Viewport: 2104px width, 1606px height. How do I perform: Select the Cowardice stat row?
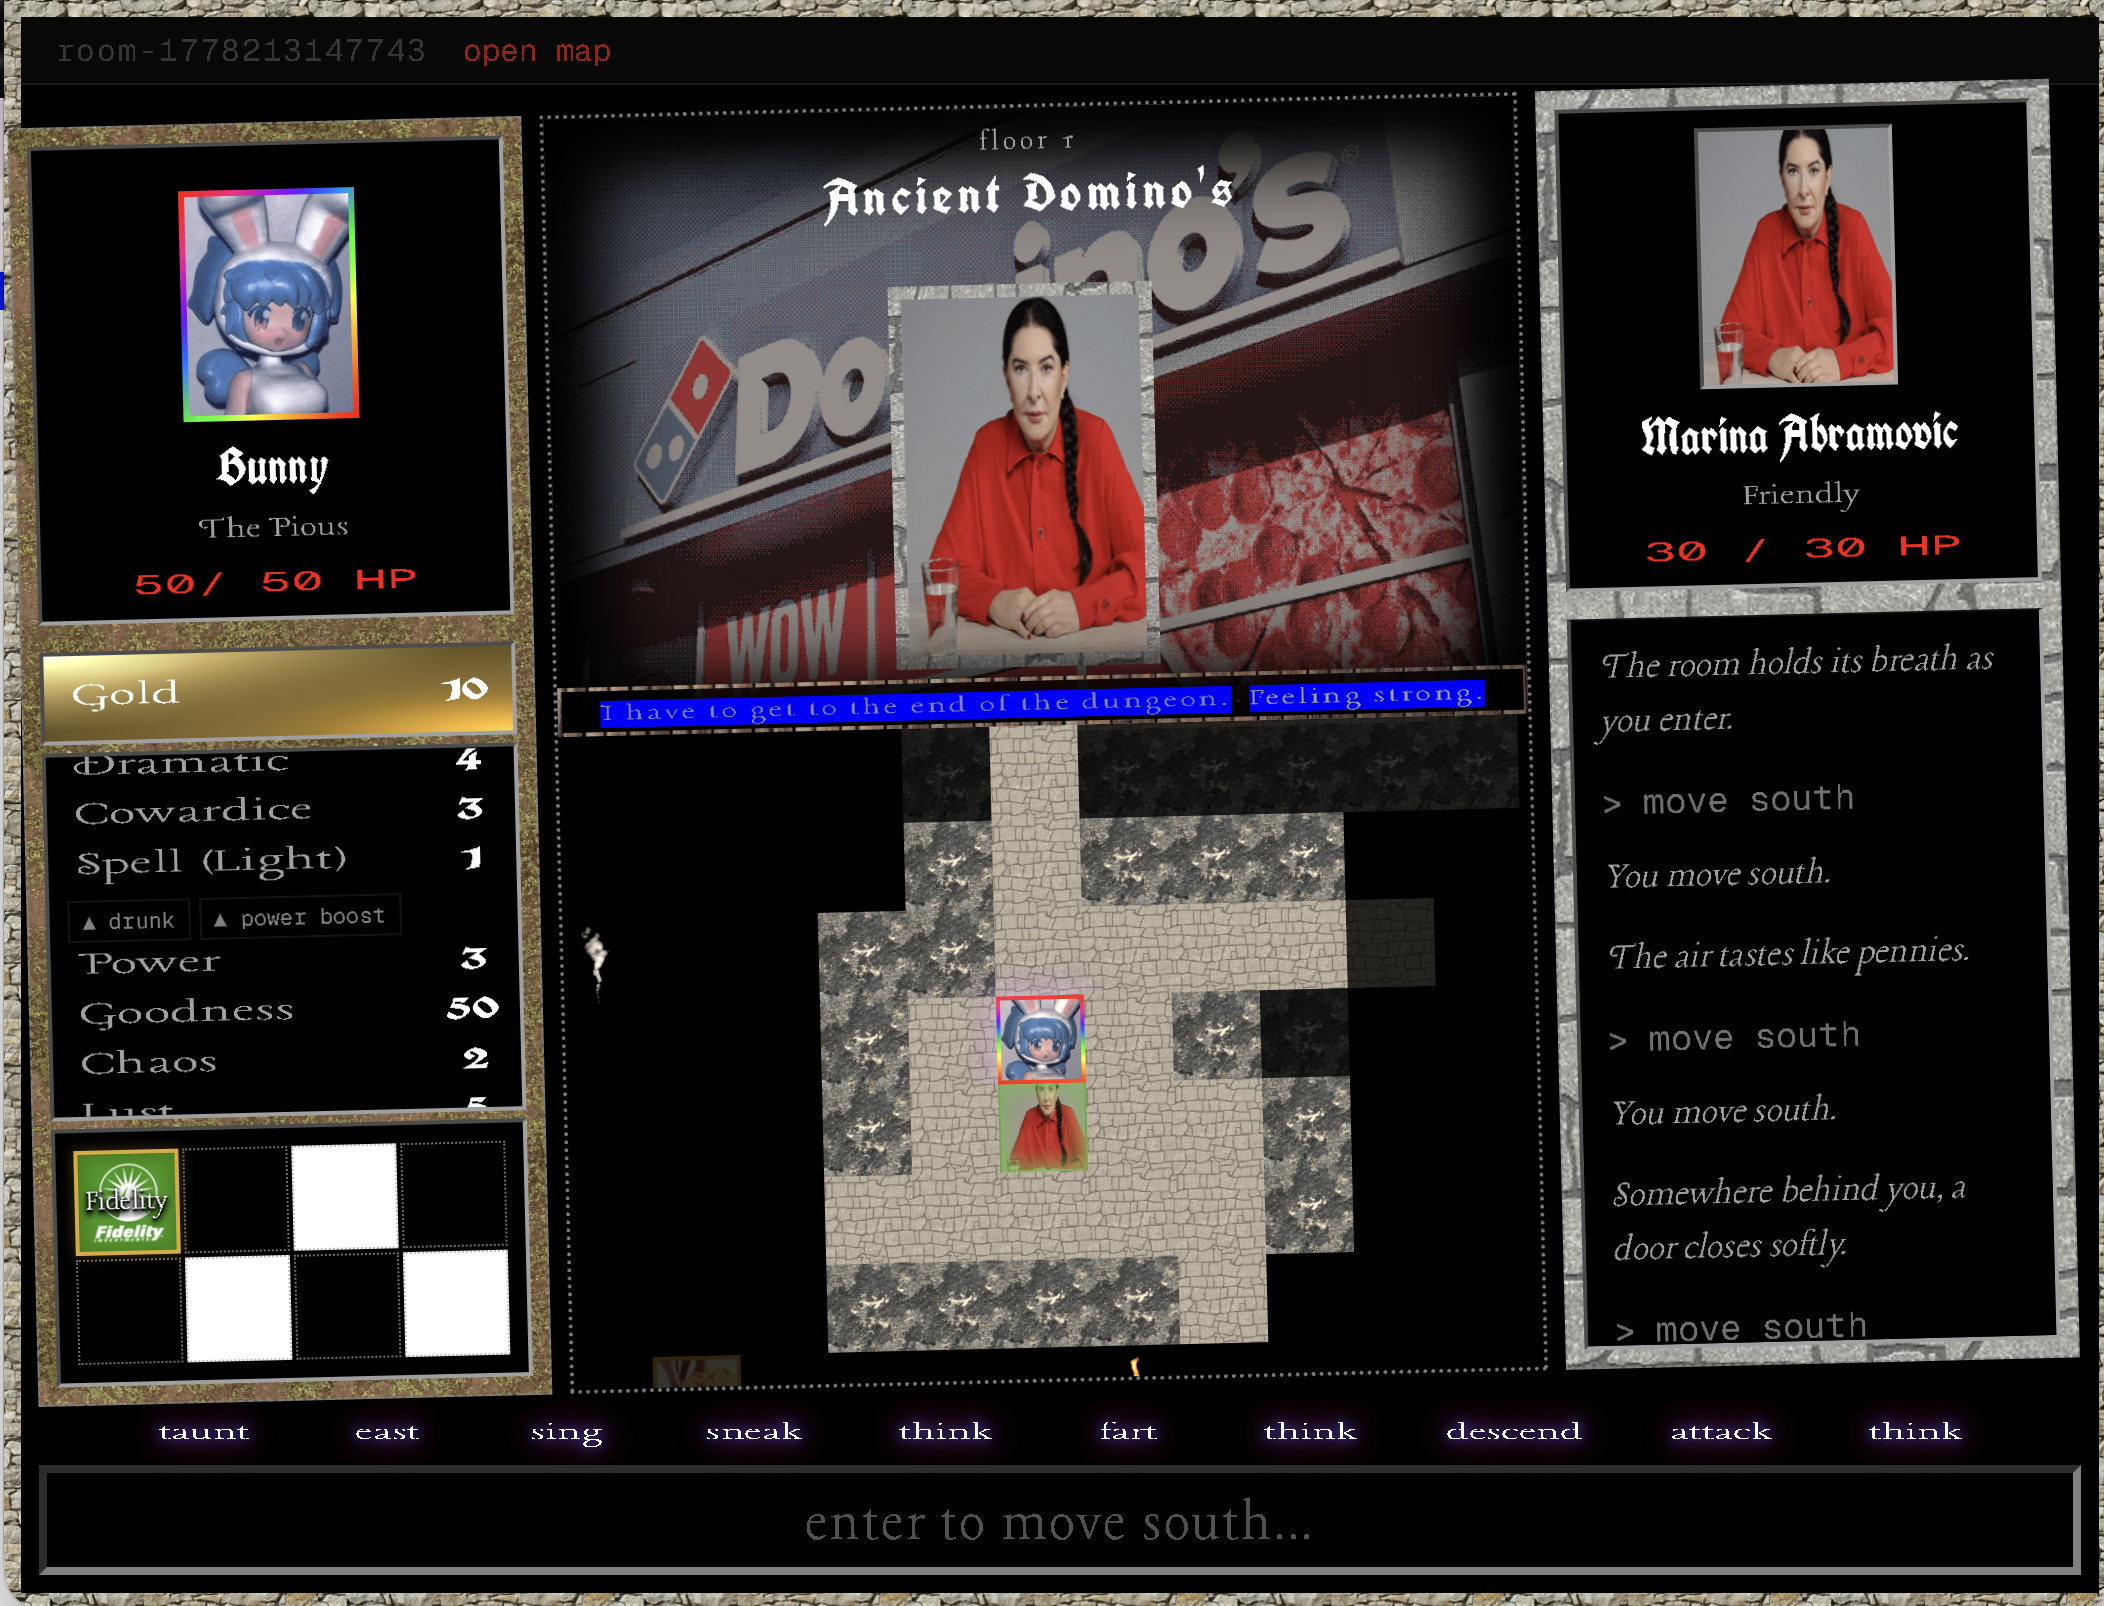coord(280,810)
